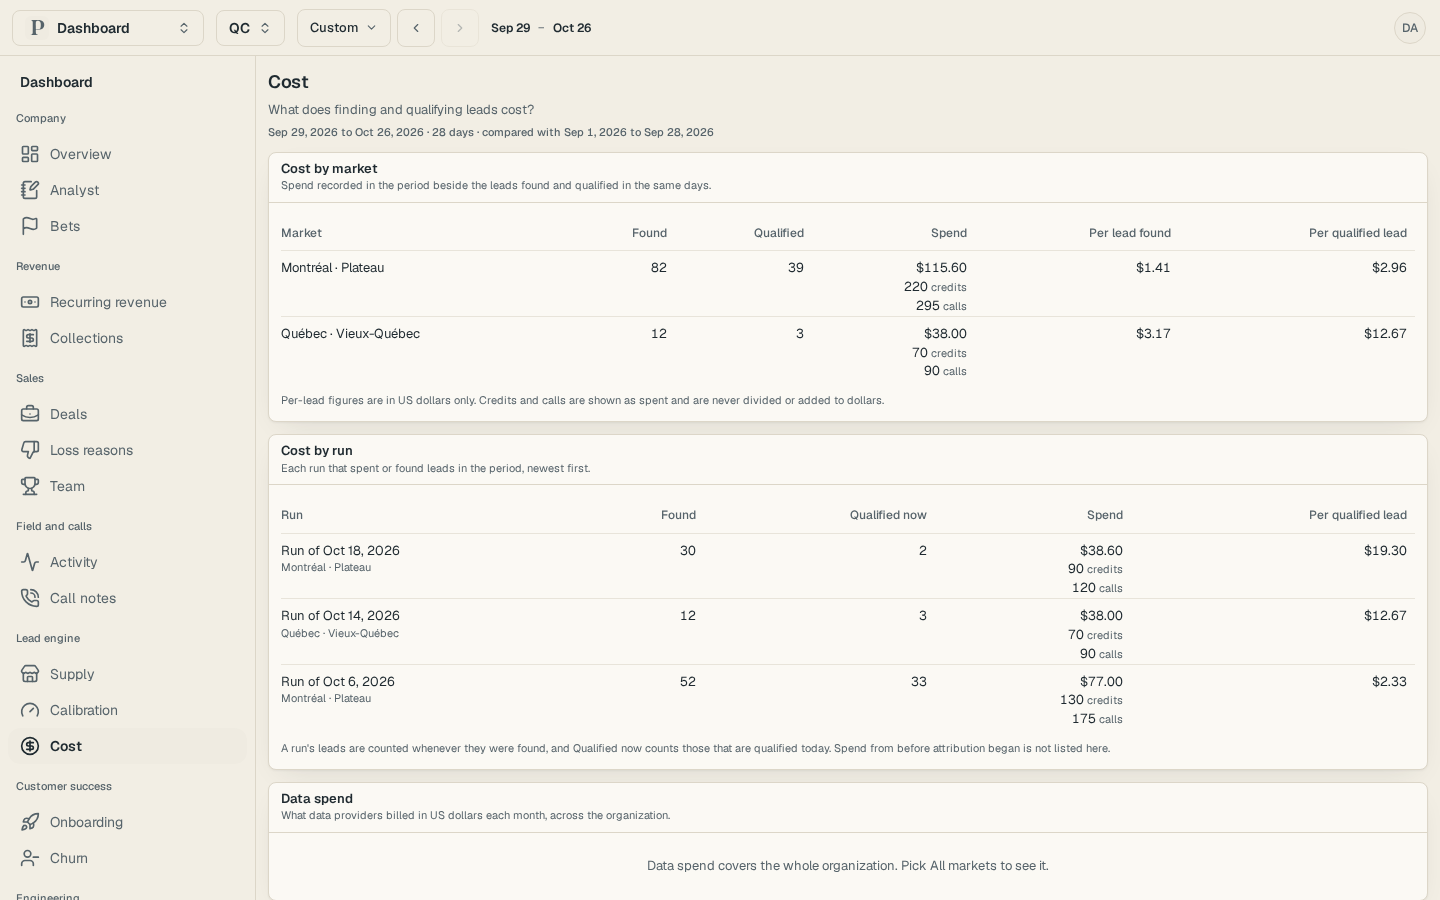The width and height of the screenshot is (1440, 900).
Task: Click the Loss reasons thumbs-down icon
Action: (30, 450)
